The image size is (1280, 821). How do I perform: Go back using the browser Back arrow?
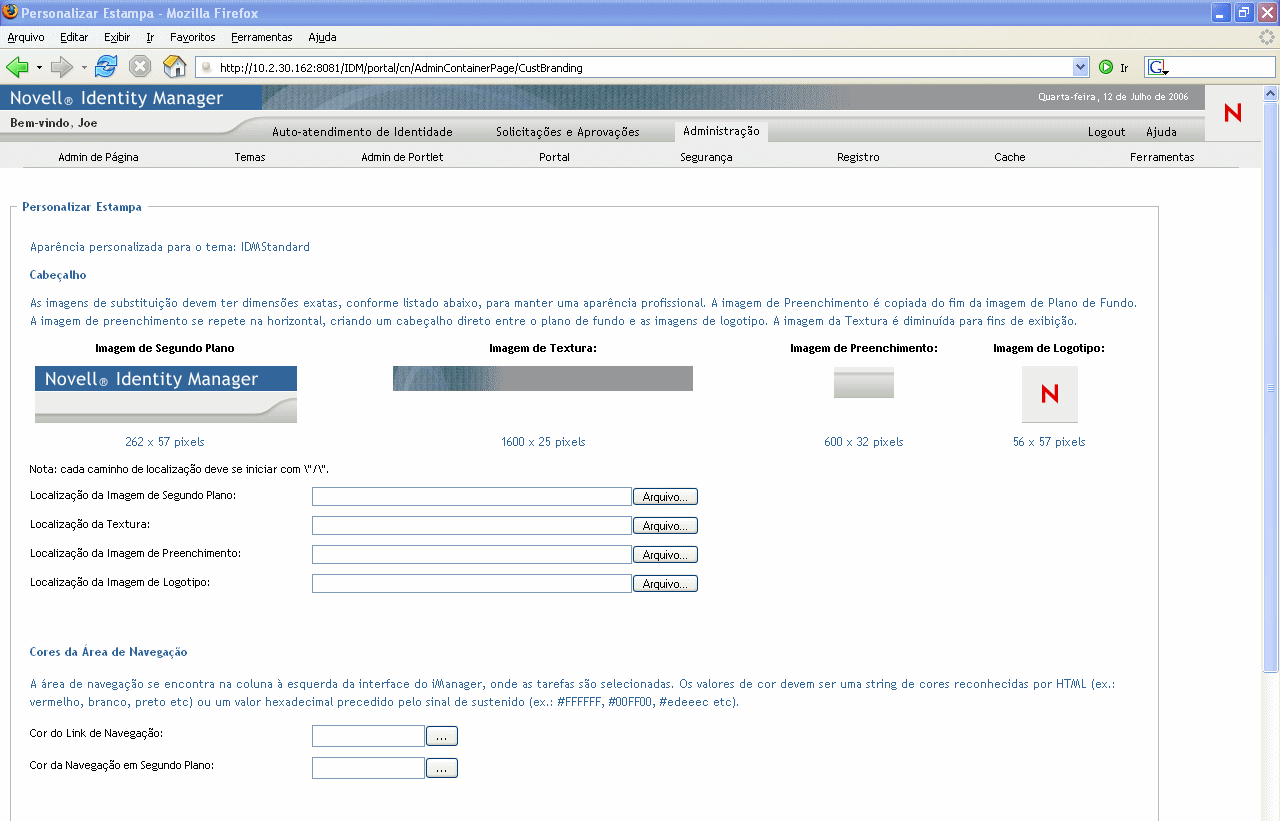pyautogui.click(x=17, y=67)
